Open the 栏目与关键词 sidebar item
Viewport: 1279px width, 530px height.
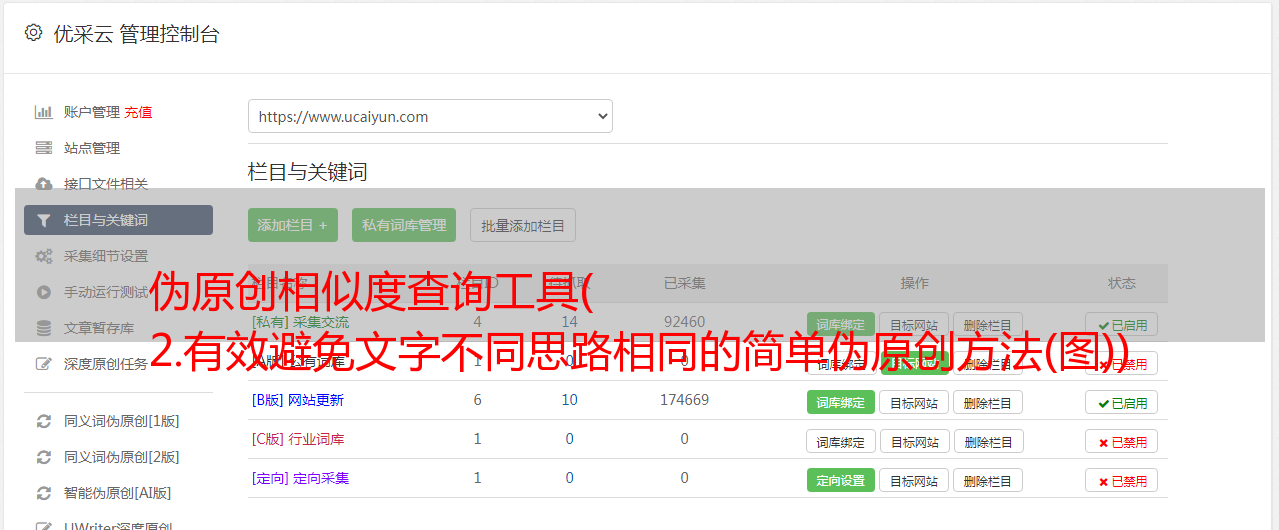pos(118,220)
